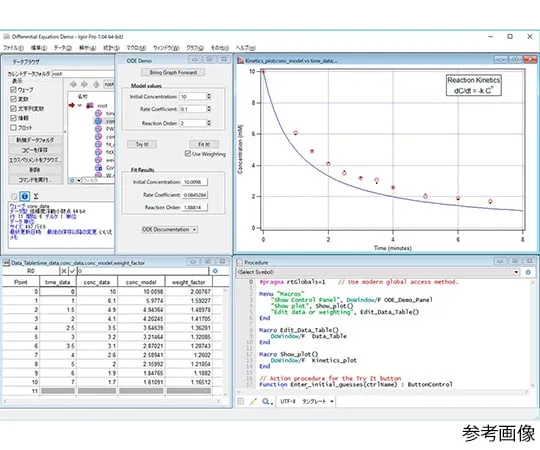Go back in Data Browser navigation

(73, 84)
